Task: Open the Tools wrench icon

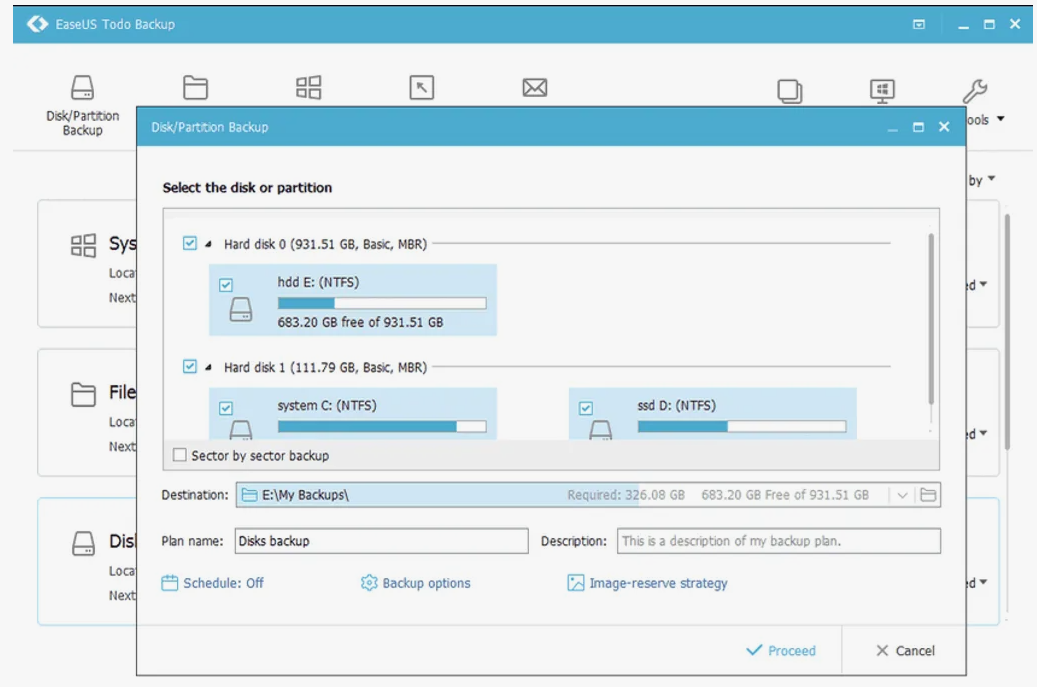Action: tap(975, 91)
